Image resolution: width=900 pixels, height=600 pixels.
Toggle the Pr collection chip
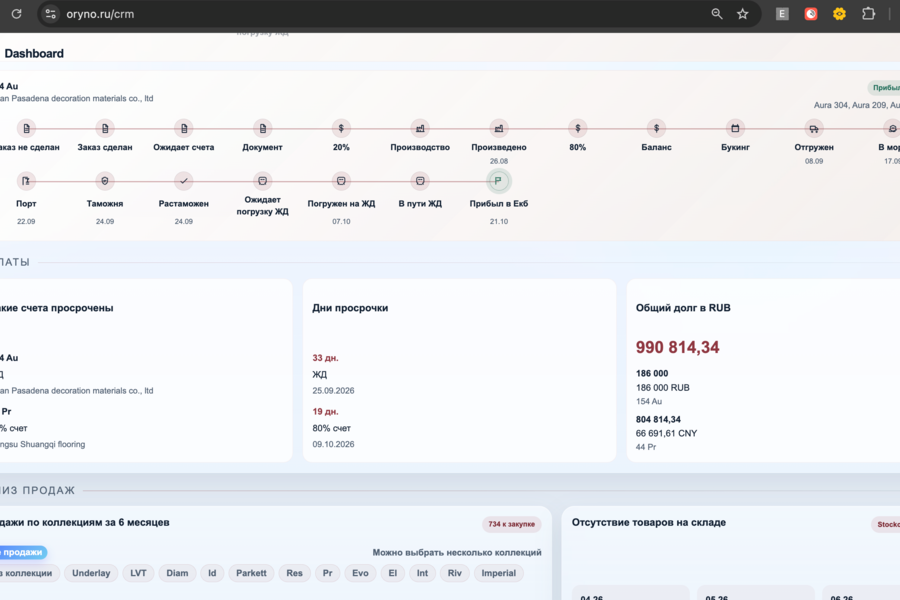coord(328,573)
